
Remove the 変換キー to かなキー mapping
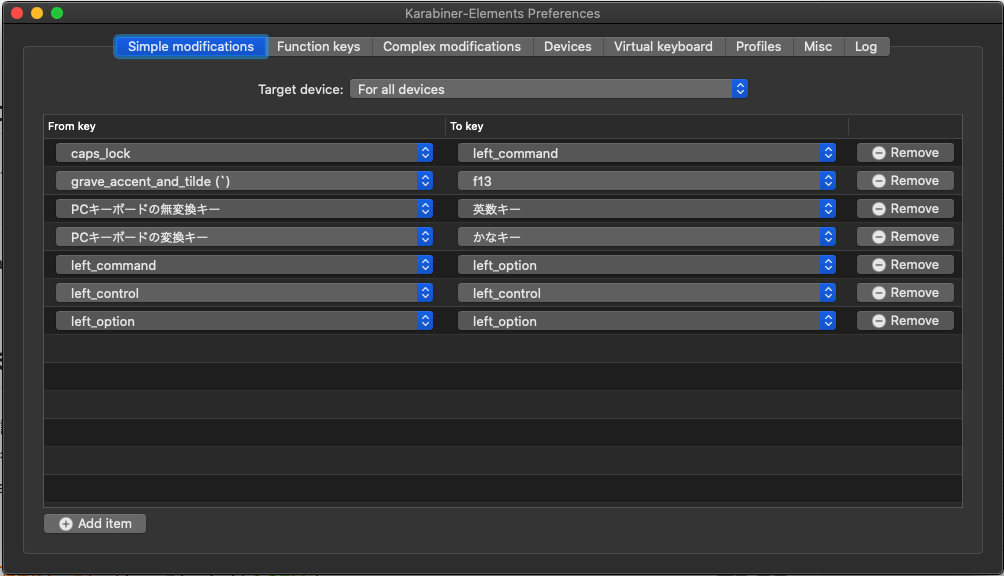coord(905,237)
